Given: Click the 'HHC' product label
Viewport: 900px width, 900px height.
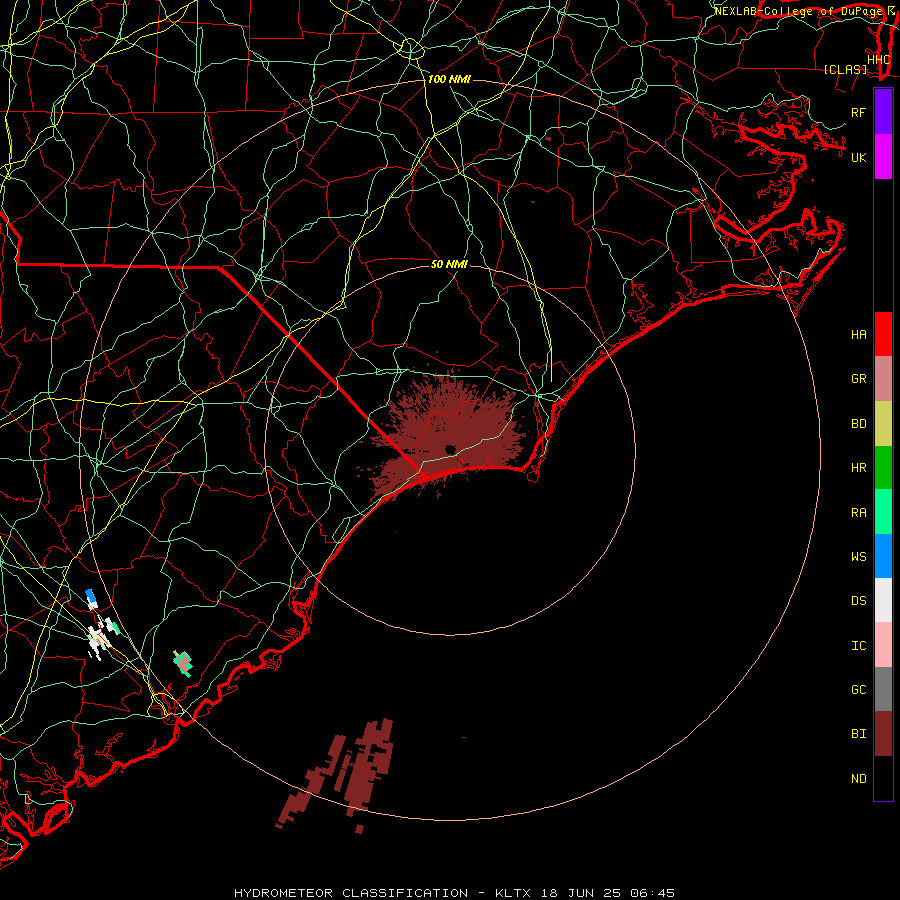Looking at the screenshot, I should pos(879,60).
